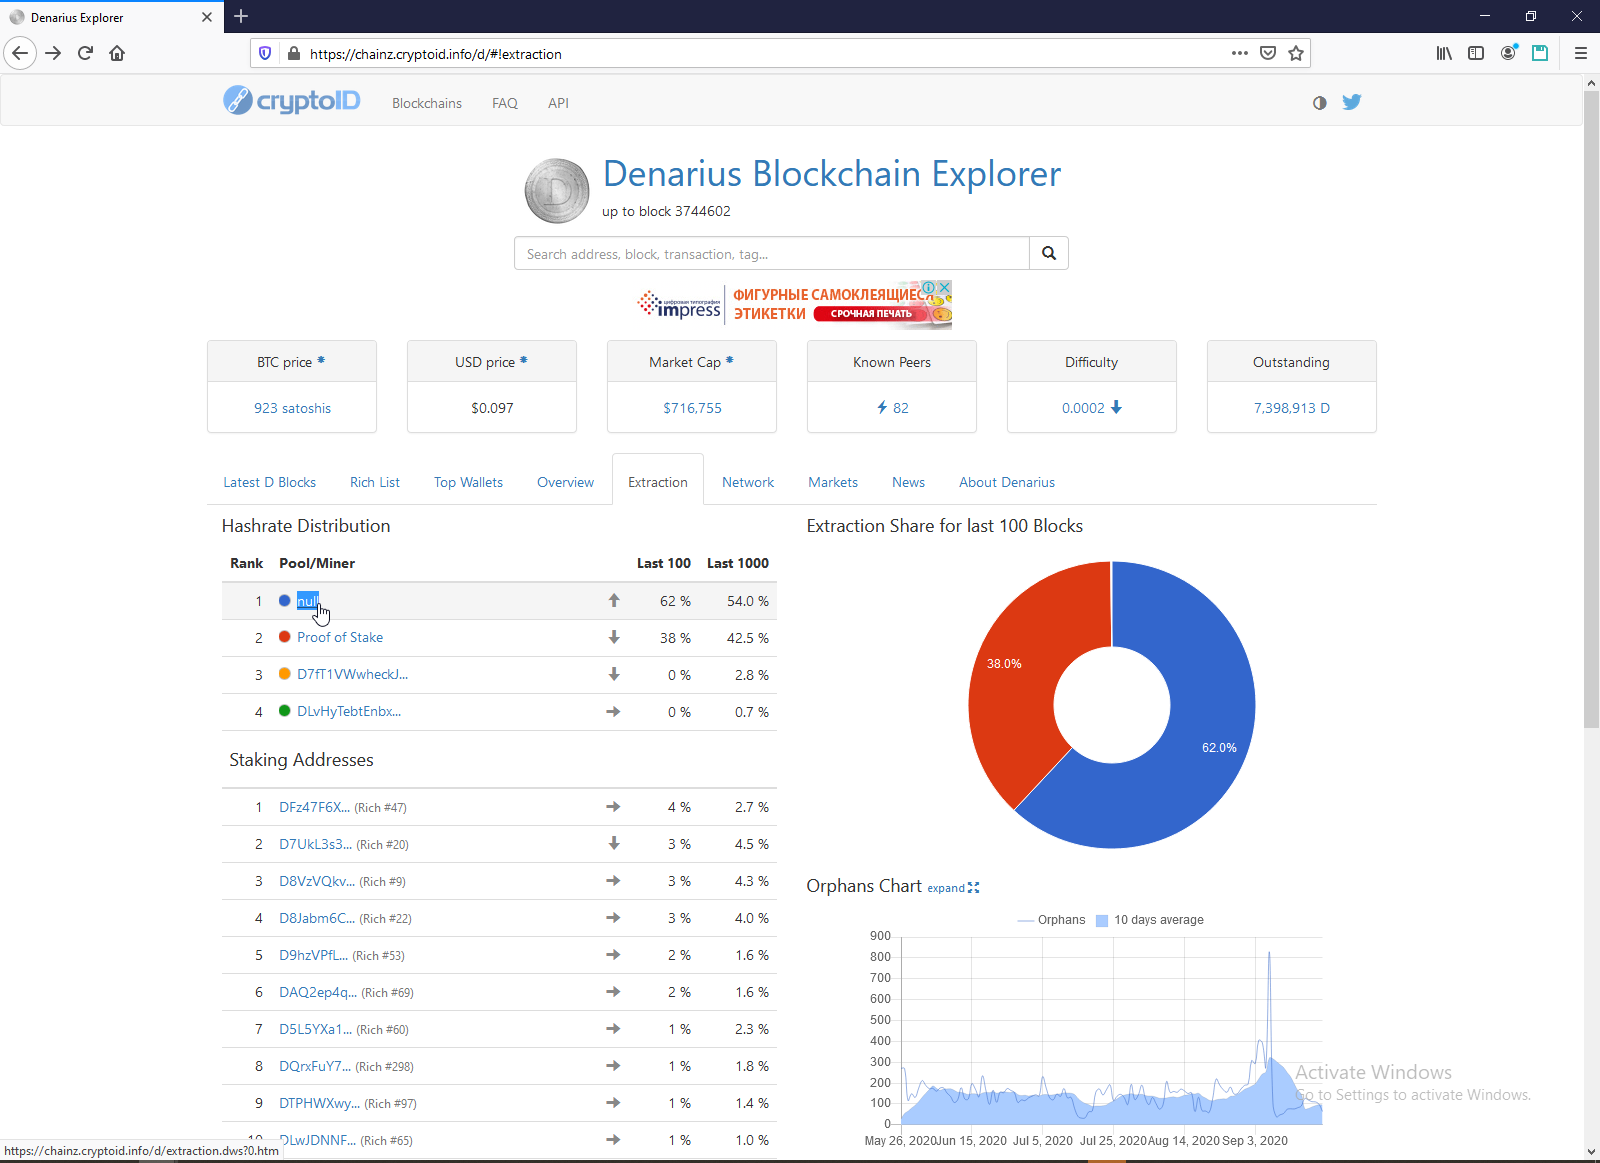This screenshot has width=1600, height=1163.
Task: Select the Extraction tab
Action: click(658, 482)
